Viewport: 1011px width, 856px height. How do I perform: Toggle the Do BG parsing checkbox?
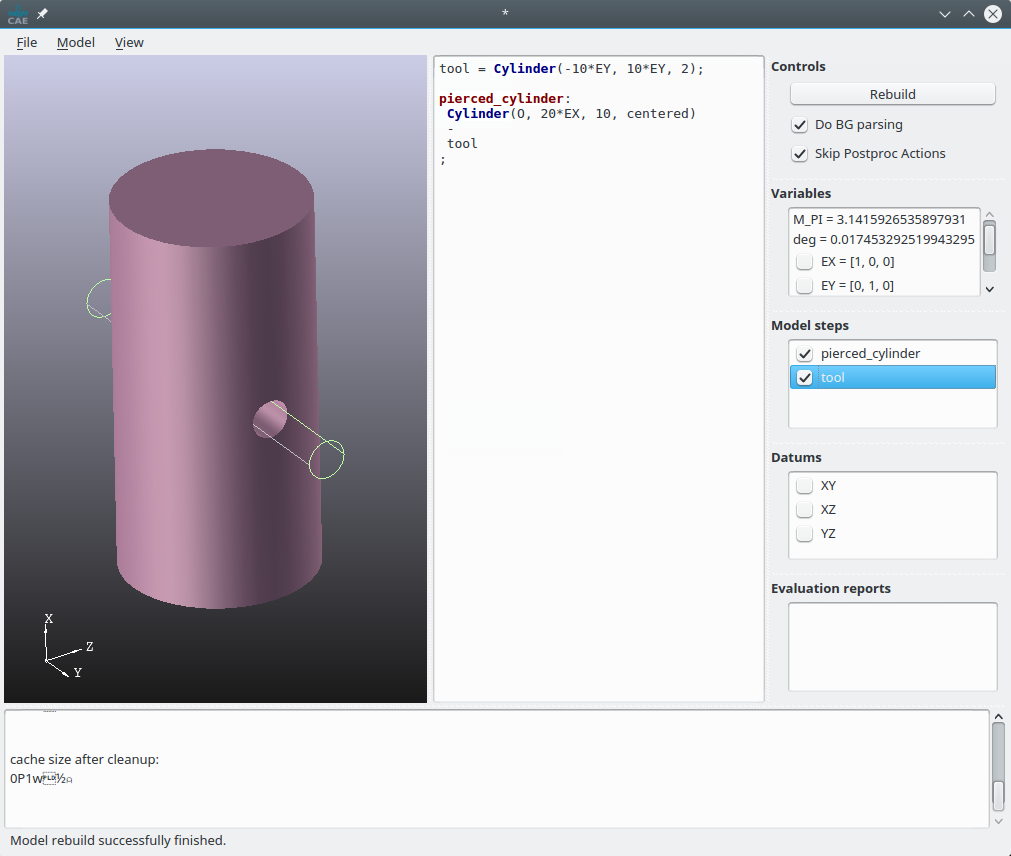(x=800, y=125)
